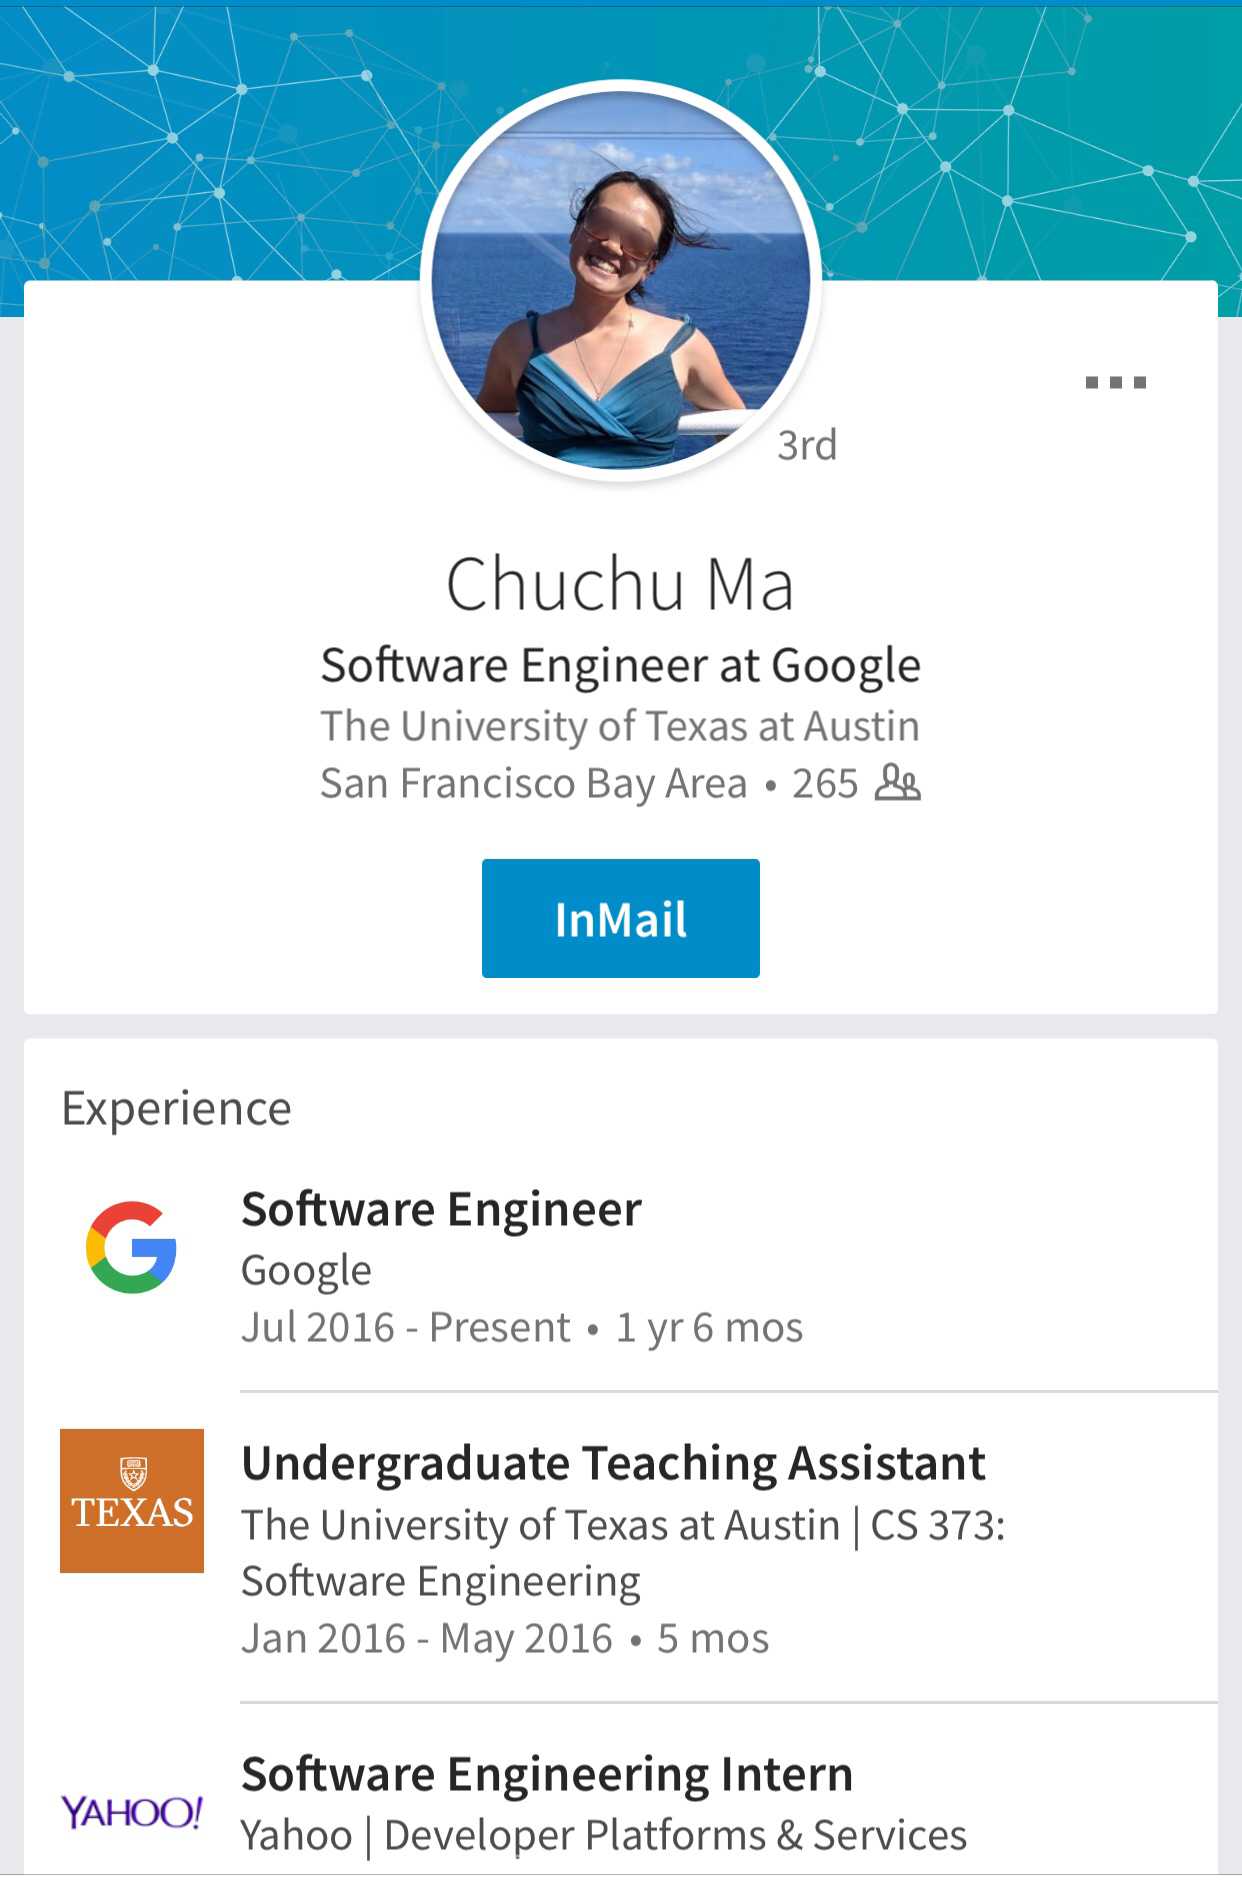Click the Google logo icon
The height and width of the screenshot is (1880, 1242).
click(x=131, y=1247)
